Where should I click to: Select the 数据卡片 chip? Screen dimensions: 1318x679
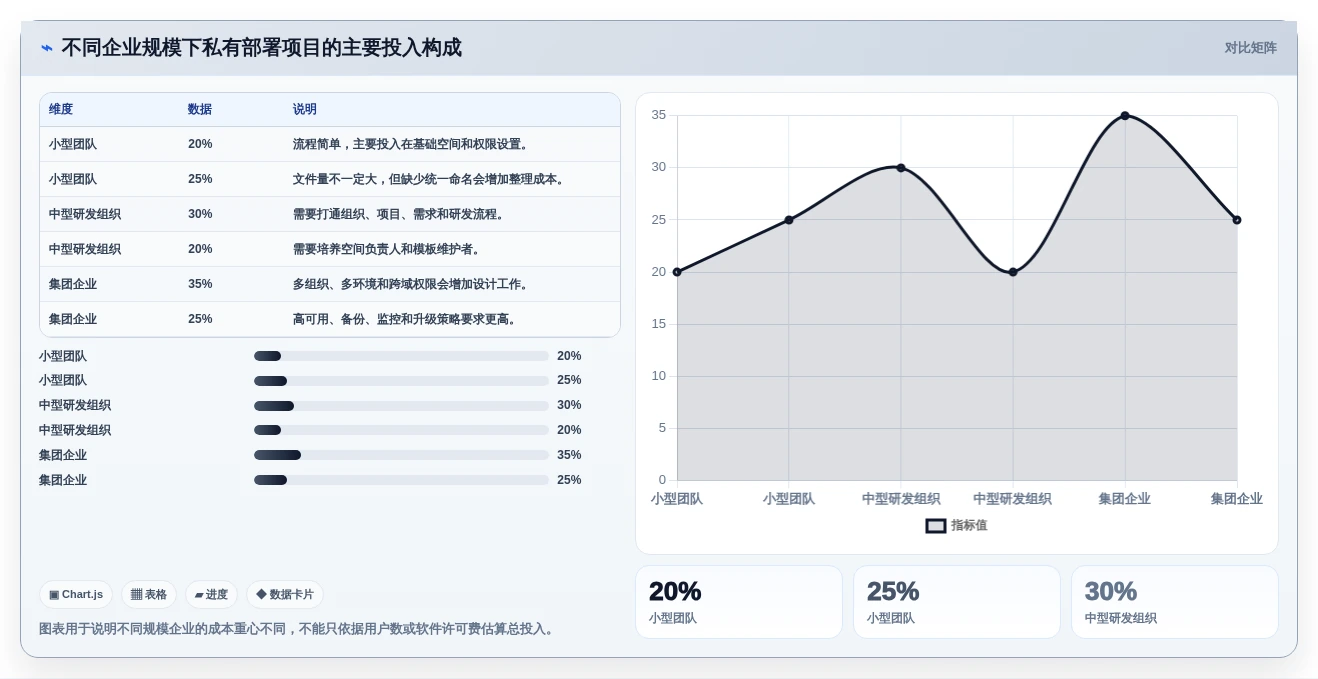(285, 595)
